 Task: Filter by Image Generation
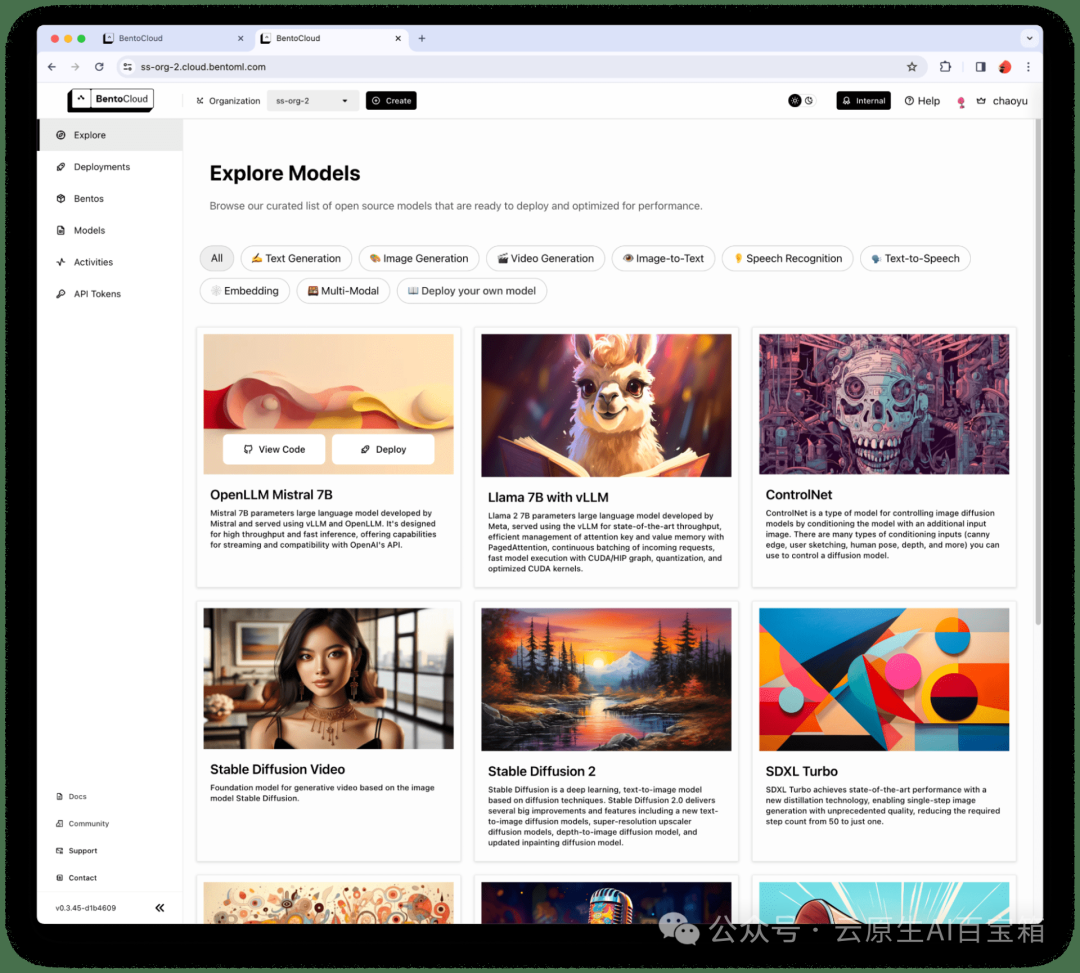[419, 258]
